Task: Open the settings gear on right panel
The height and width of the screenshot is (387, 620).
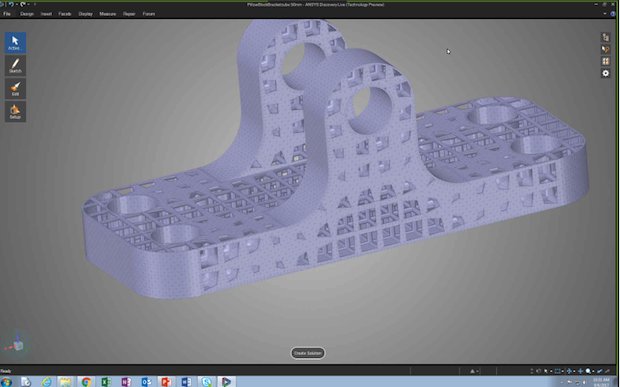Action: point(605,73)
